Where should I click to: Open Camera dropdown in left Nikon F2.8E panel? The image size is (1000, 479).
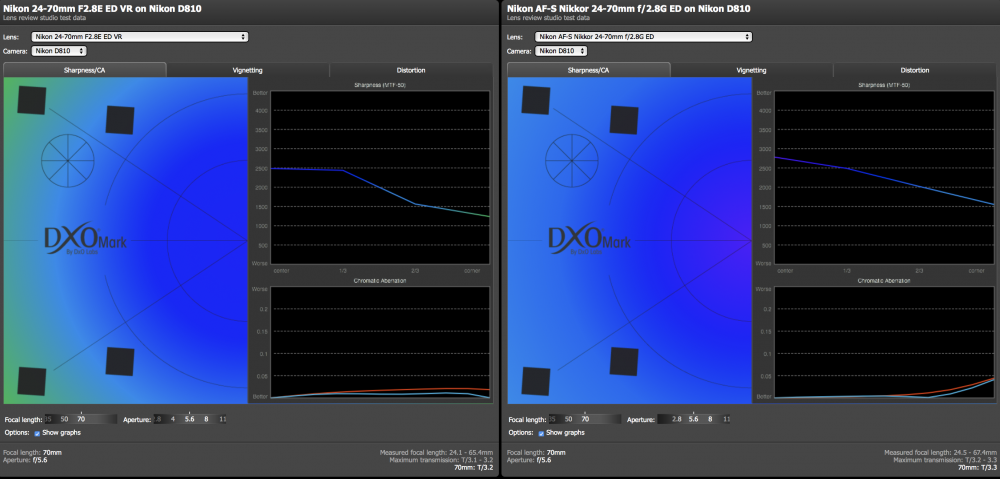tap(59, 50)
